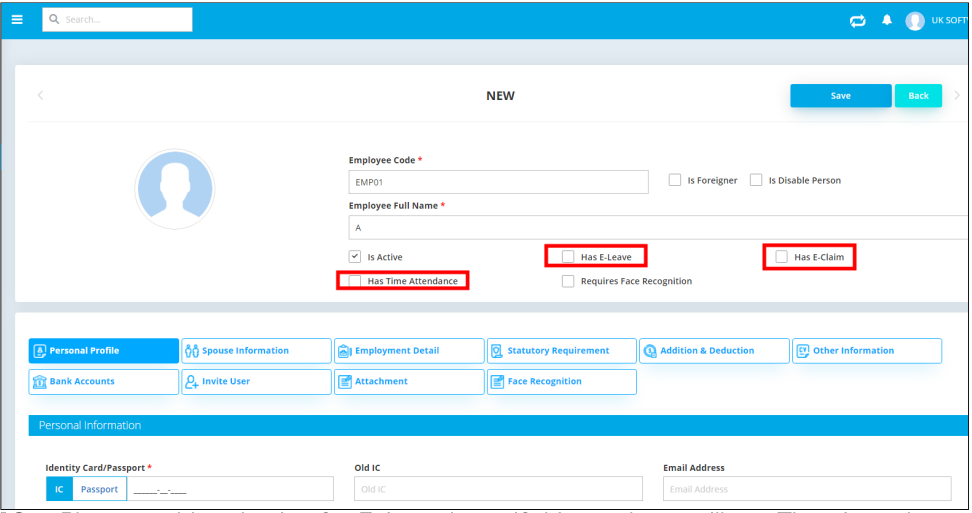The image size is (972, 513).
Task: Open the Bank Accounts tab
Action: tap(104, 381)
